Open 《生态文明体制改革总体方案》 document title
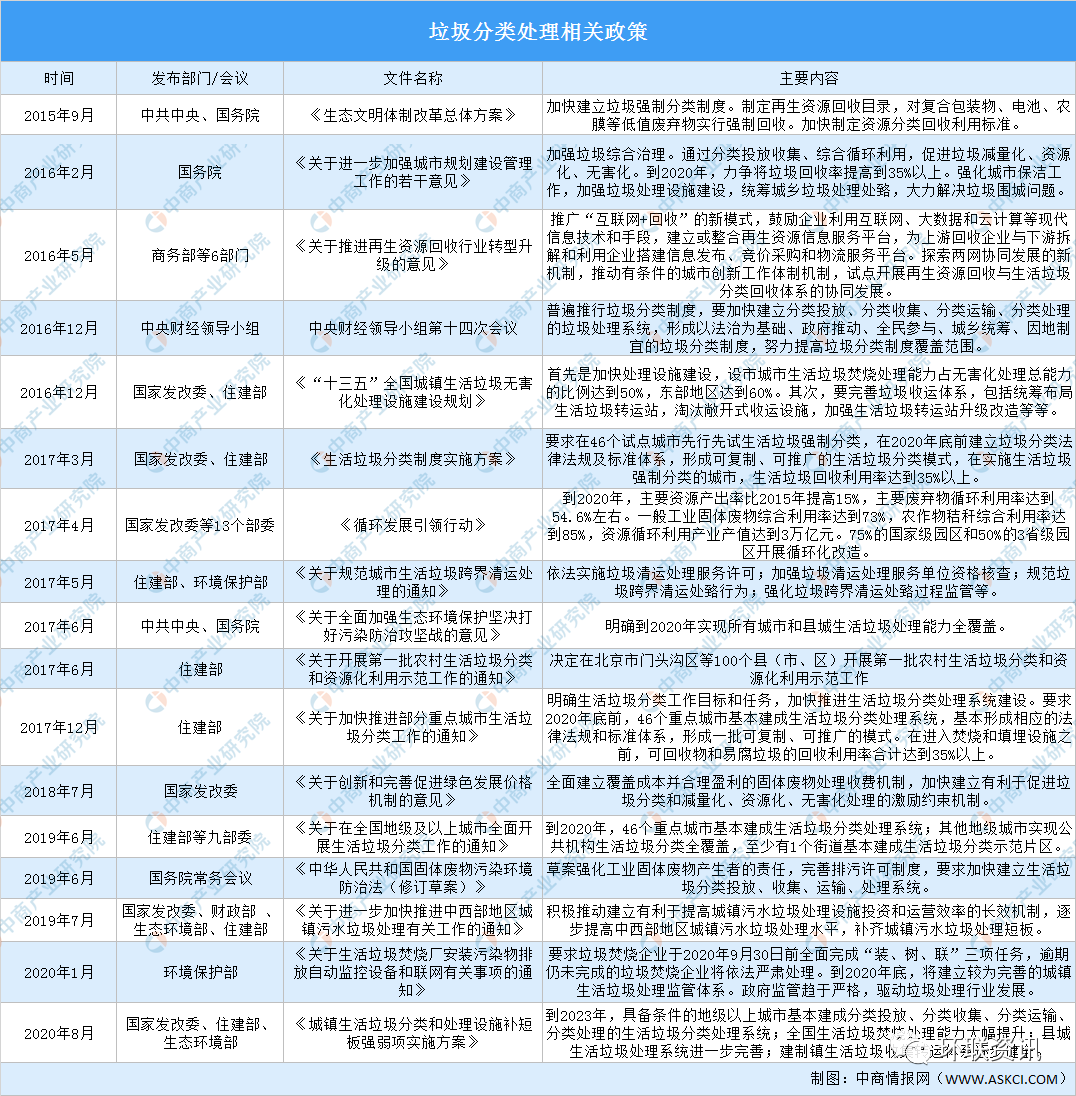This screenshot has width=1076, height=1096. 412,115
